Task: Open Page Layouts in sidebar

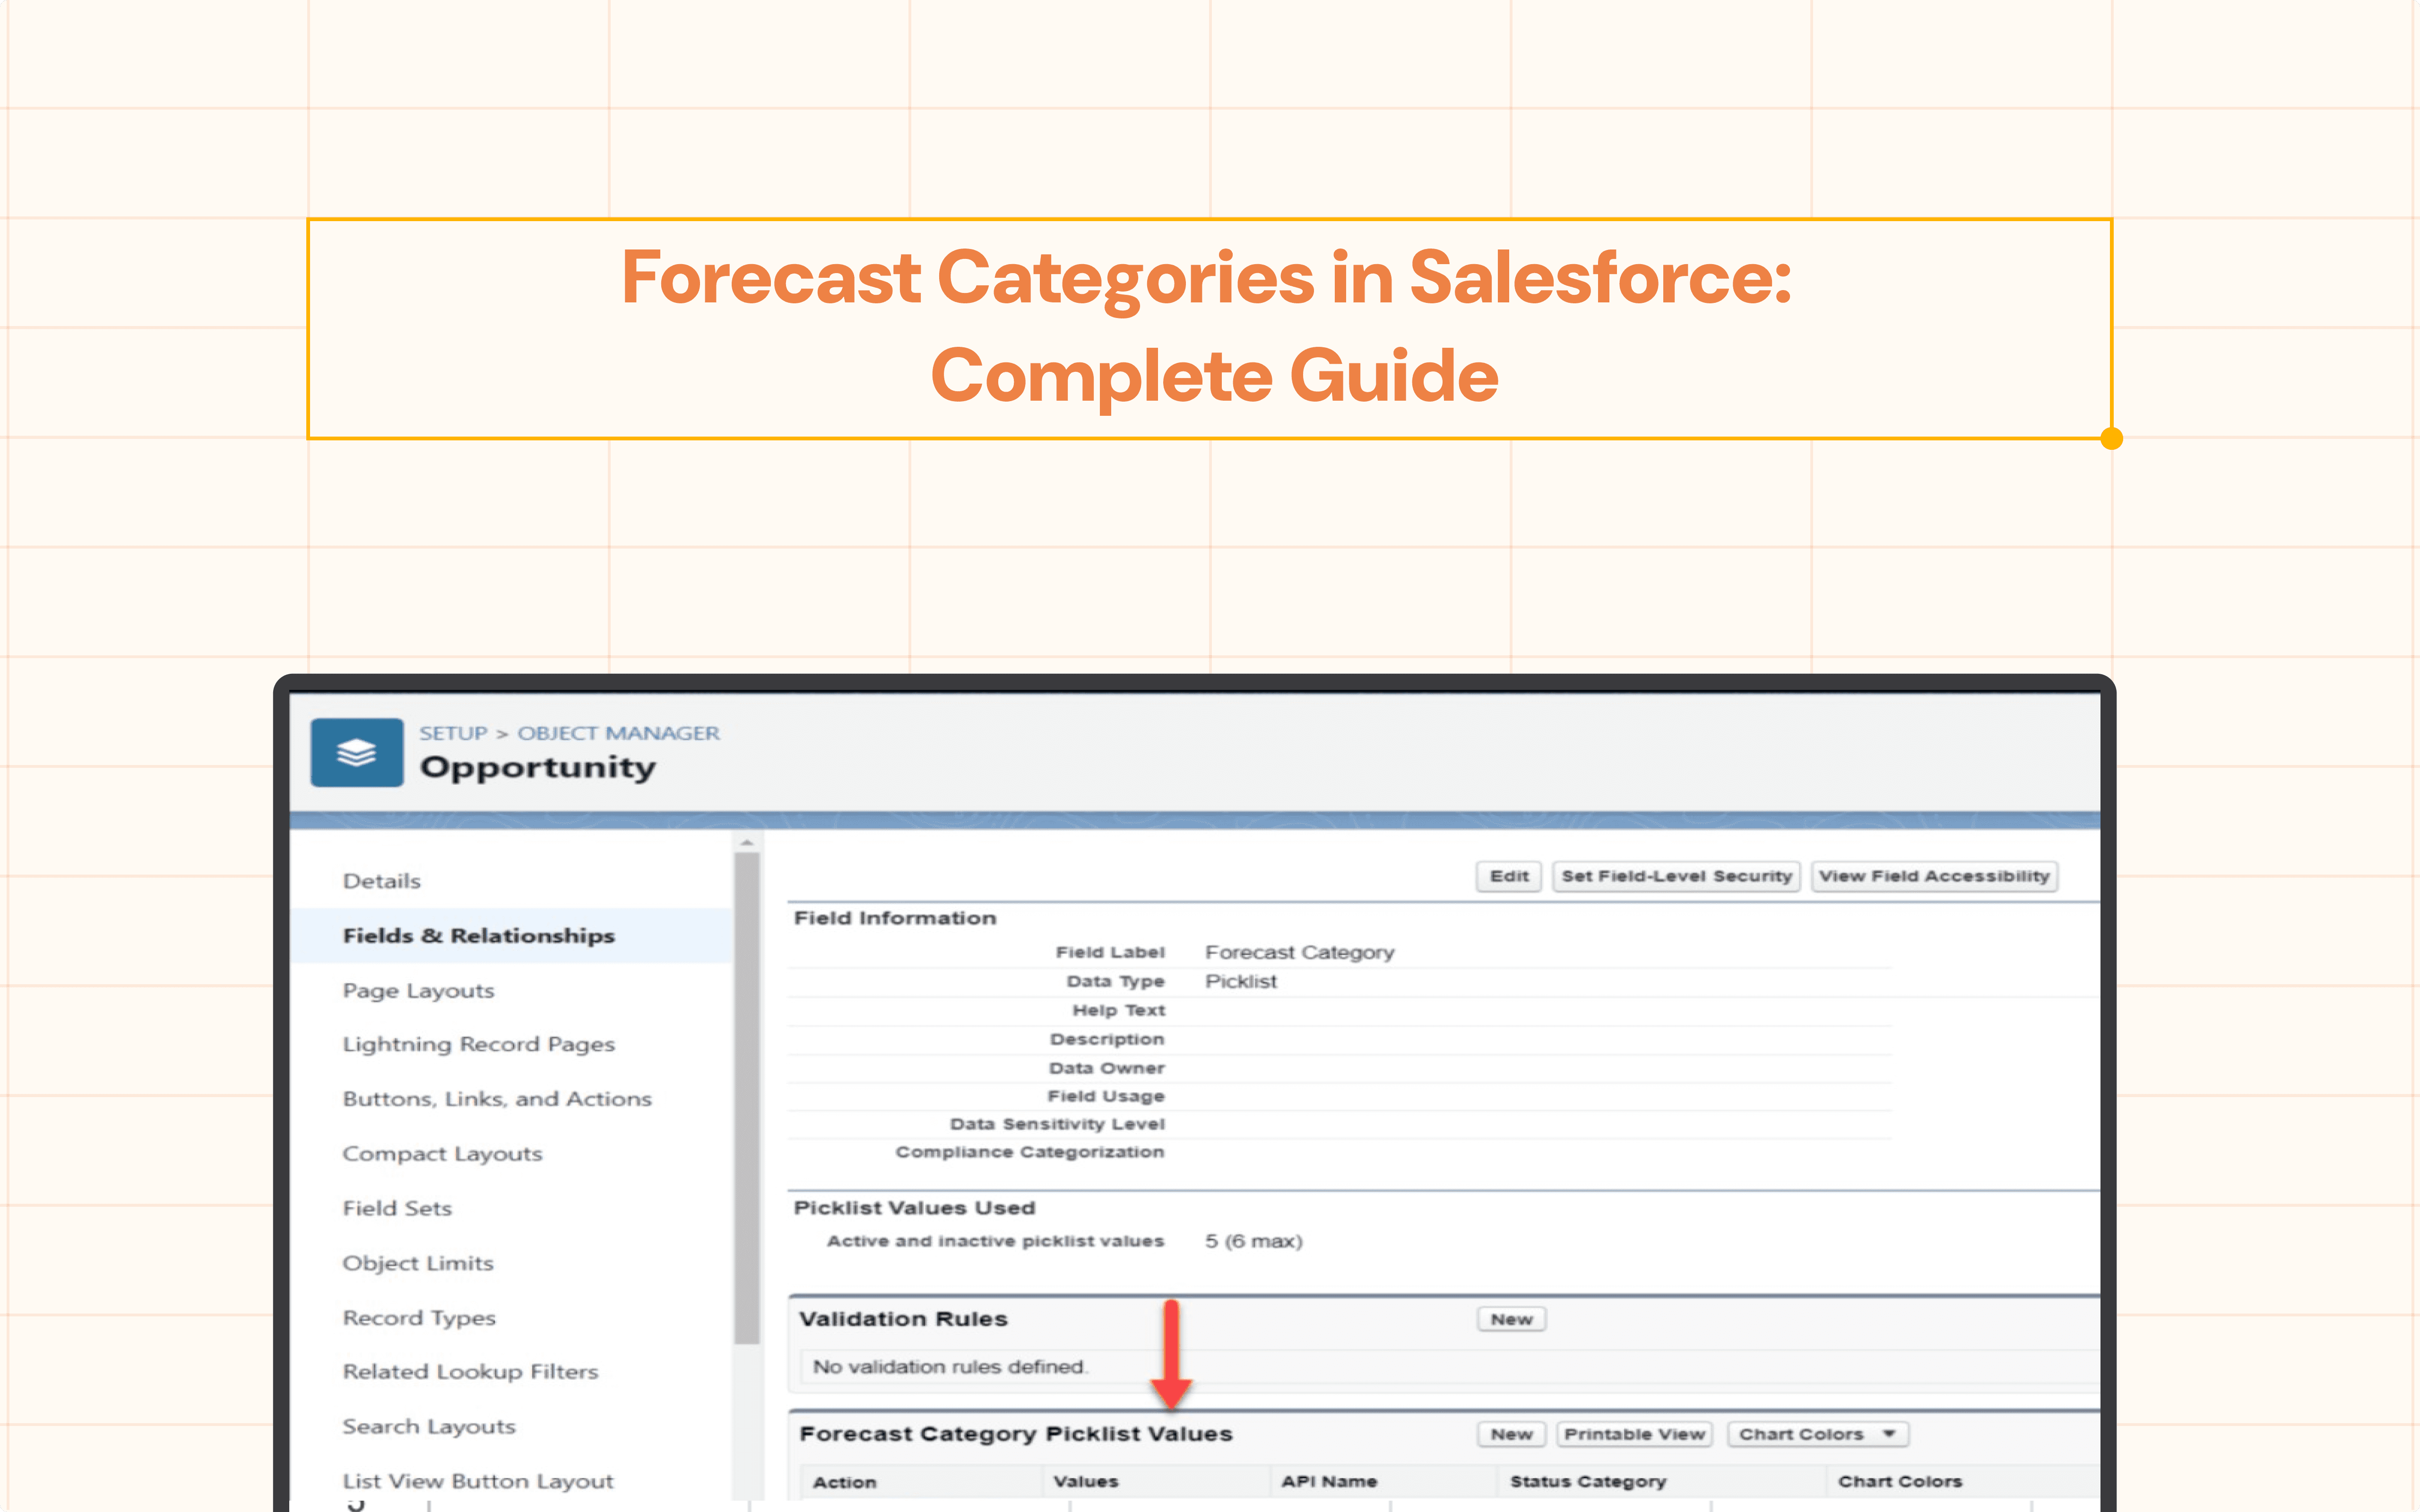Action: coord(419,991)
